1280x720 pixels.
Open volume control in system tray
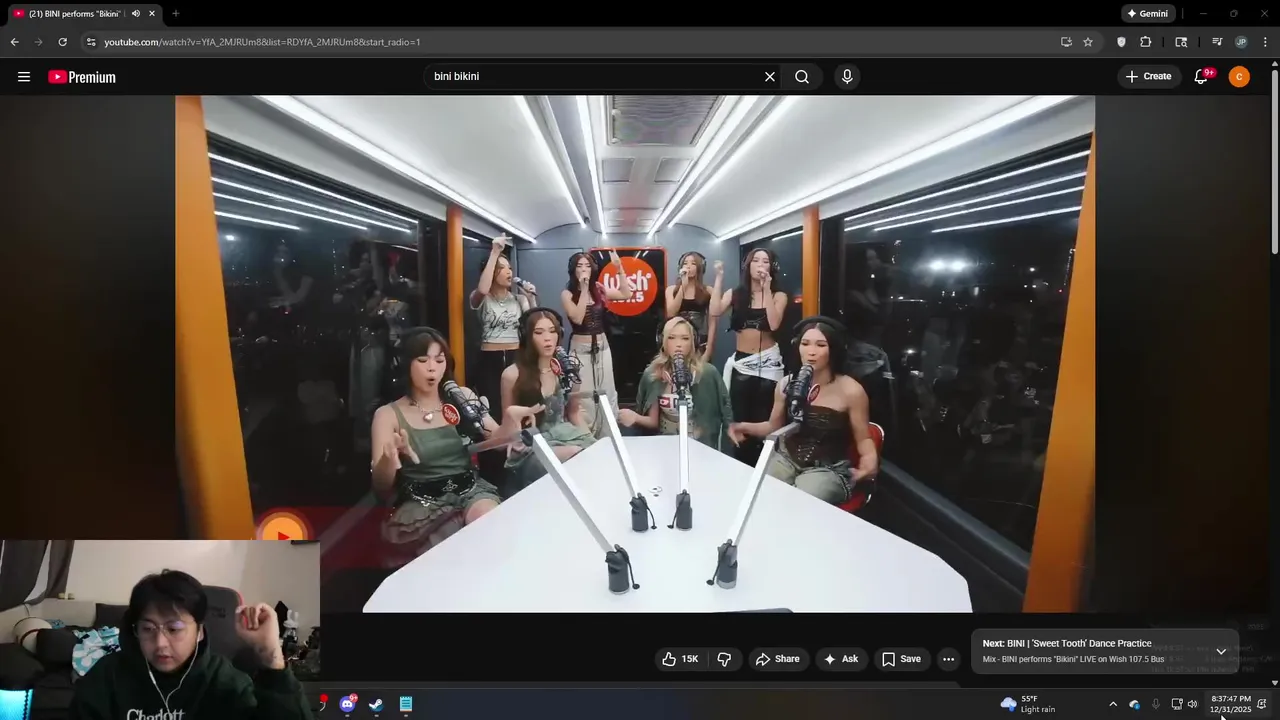point(1192,704)
